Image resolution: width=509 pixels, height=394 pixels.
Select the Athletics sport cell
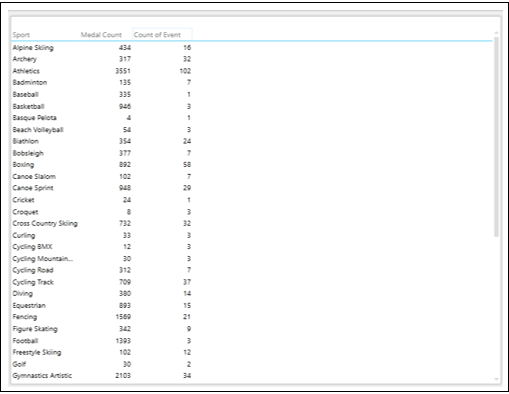(26, 71)
